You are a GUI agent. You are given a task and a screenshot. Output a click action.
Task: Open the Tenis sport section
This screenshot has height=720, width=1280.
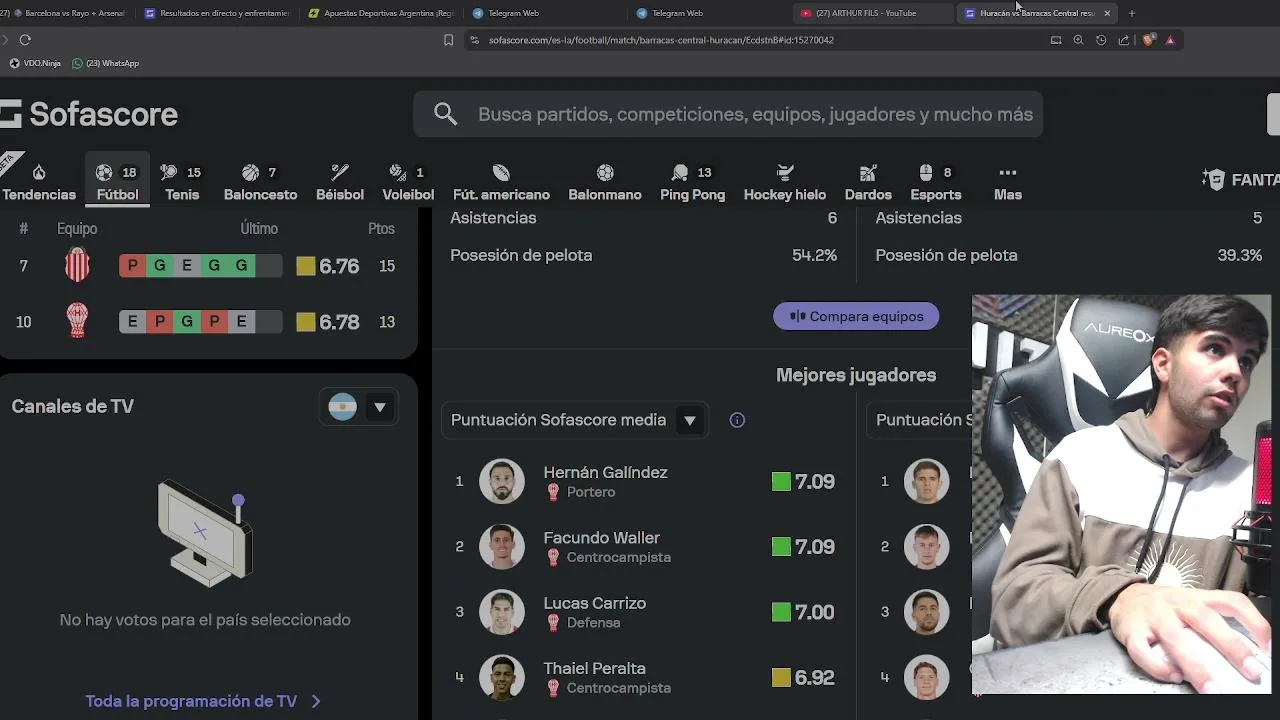tap(182, 183)
